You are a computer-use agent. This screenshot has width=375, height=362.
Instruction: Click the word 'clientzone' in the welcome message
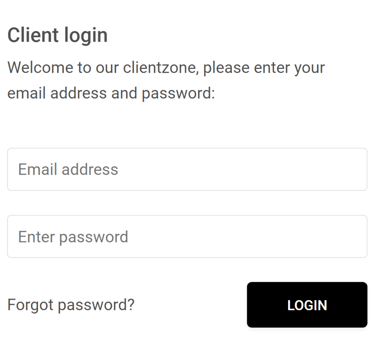[x=160, y=68]
